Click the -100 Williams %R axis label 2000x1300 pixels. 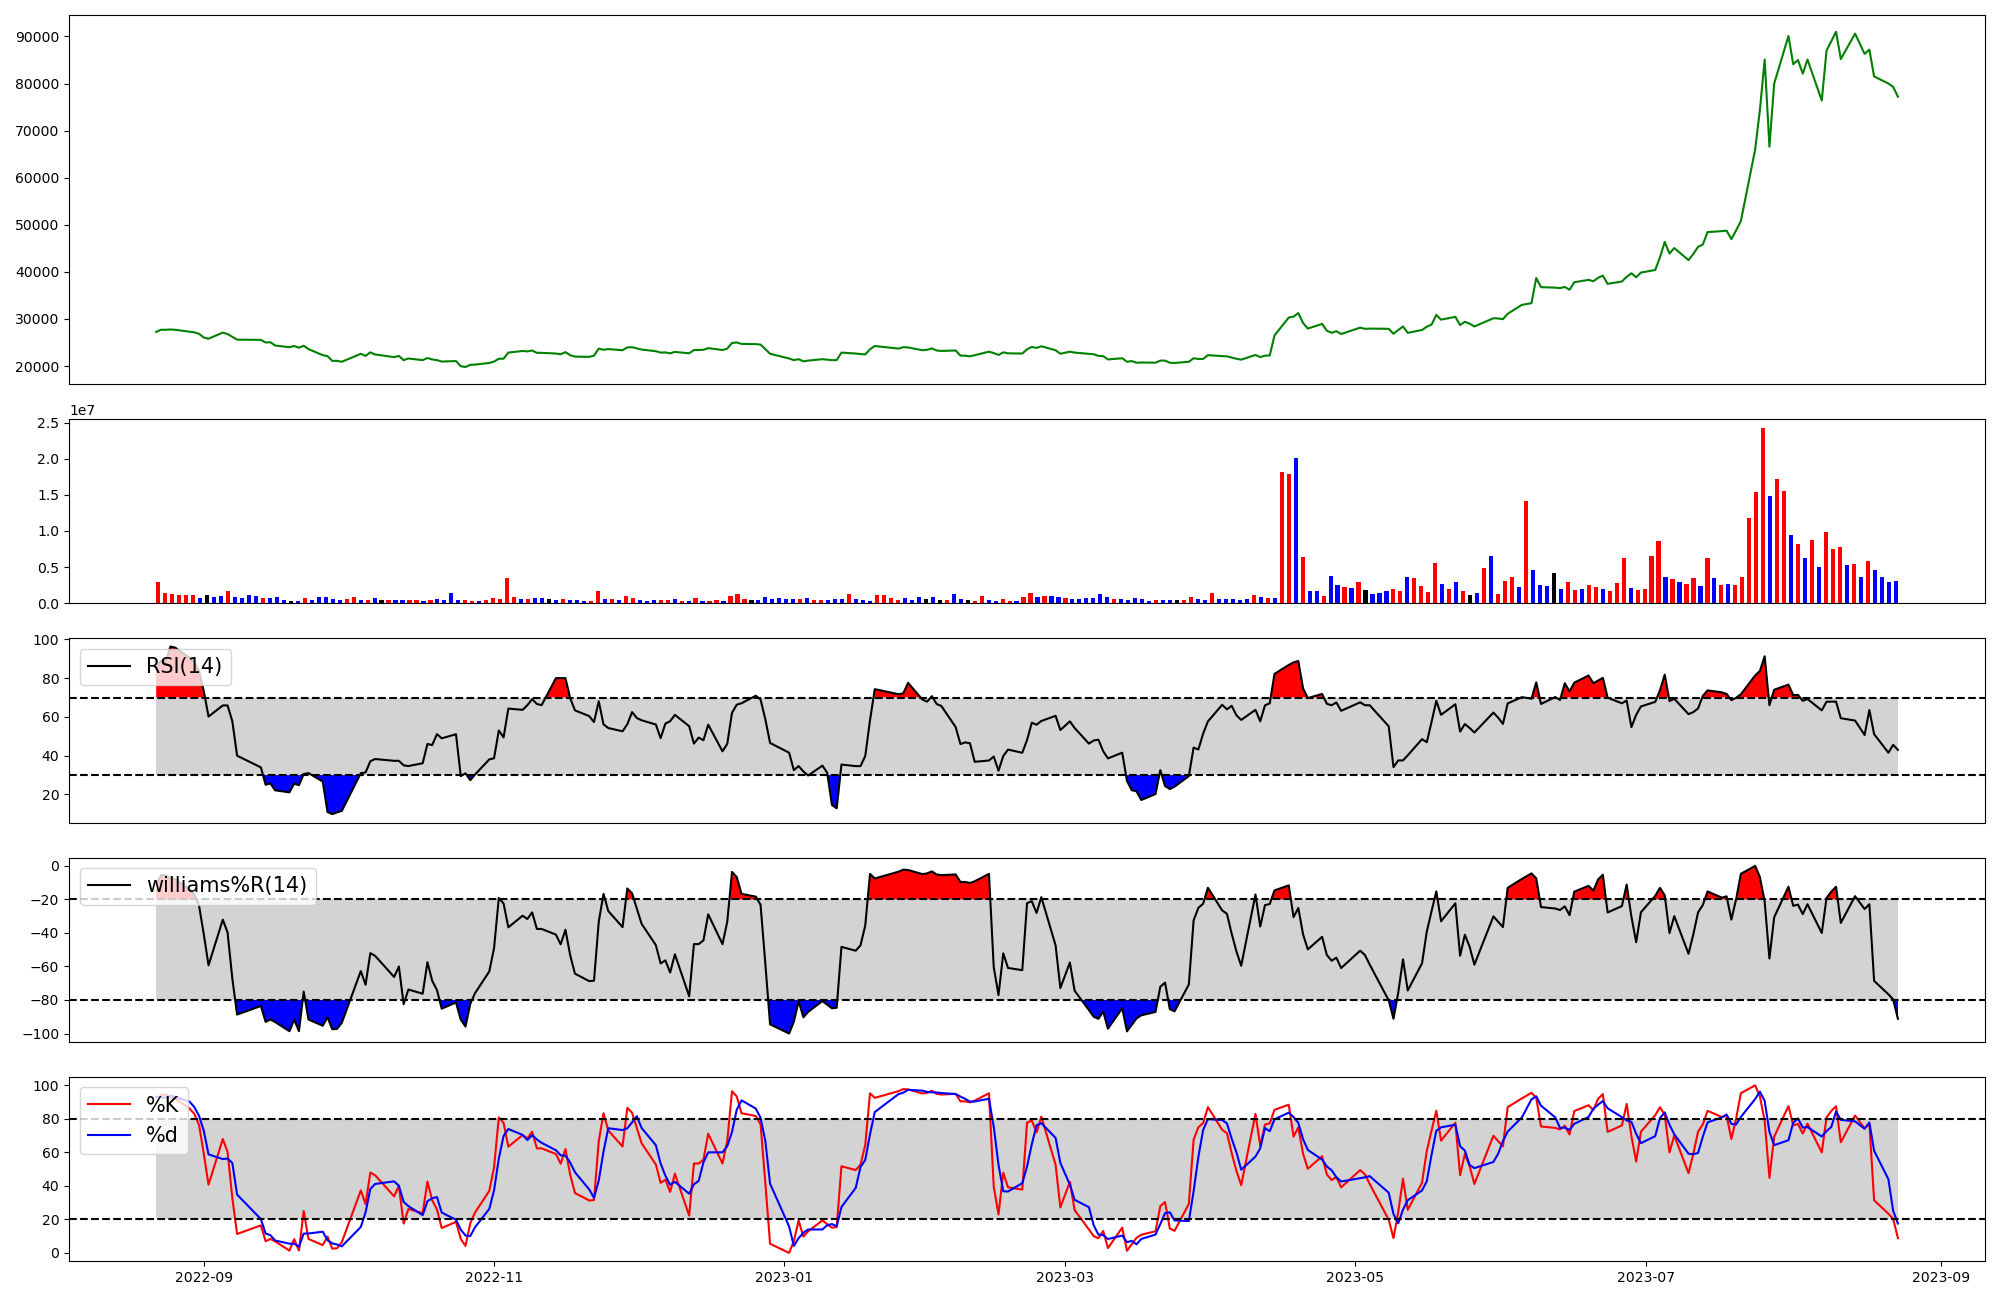(41, 1033)
